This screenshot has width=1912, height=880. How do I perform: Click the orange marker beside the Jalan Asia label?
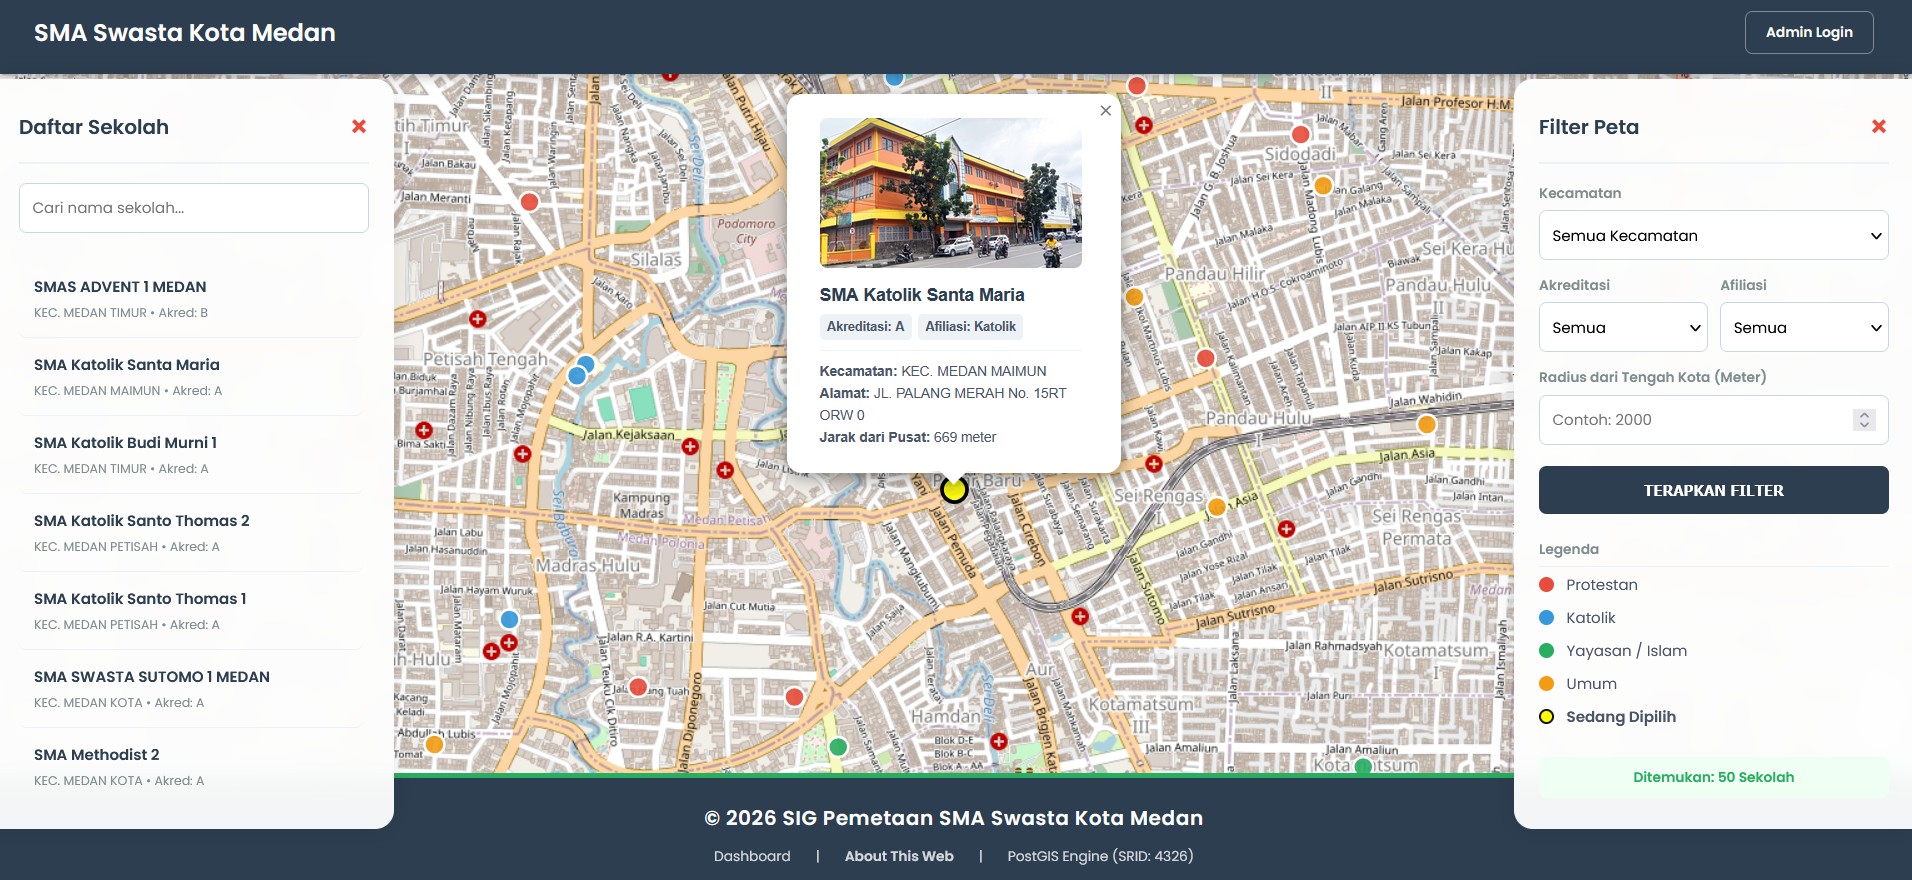click(1217, 507)
